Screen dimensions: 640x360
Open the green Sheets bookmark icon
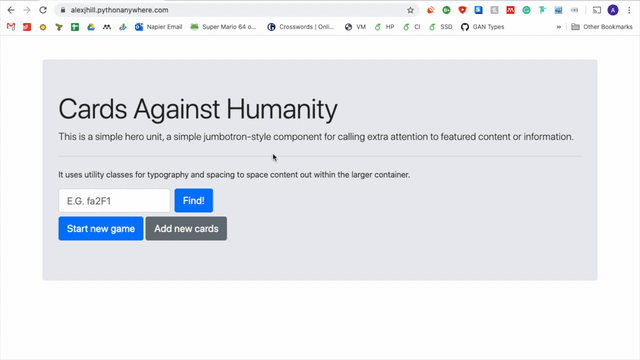[75, 27]
